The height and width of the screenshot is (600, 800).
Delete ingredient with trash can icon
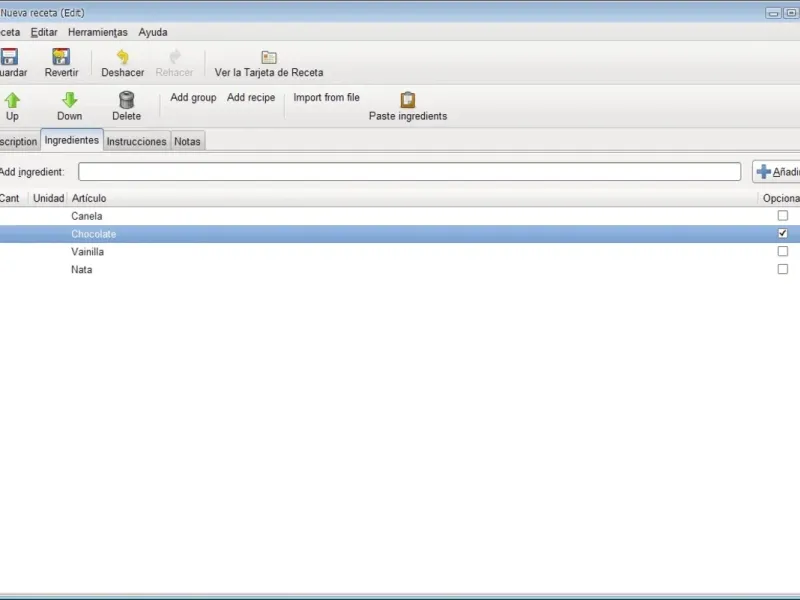[x=127, y=99]
